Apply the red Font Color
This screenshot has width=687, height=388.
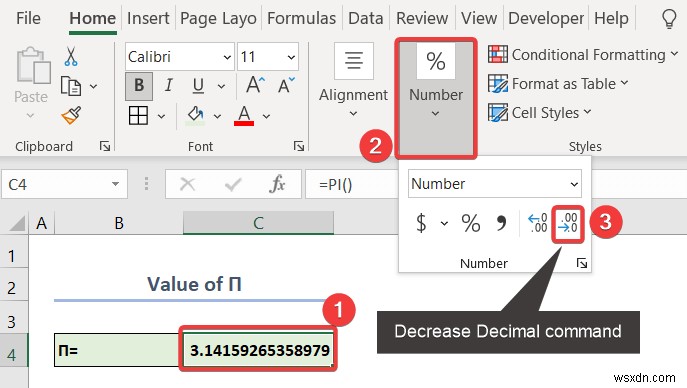tap(244, 116)
